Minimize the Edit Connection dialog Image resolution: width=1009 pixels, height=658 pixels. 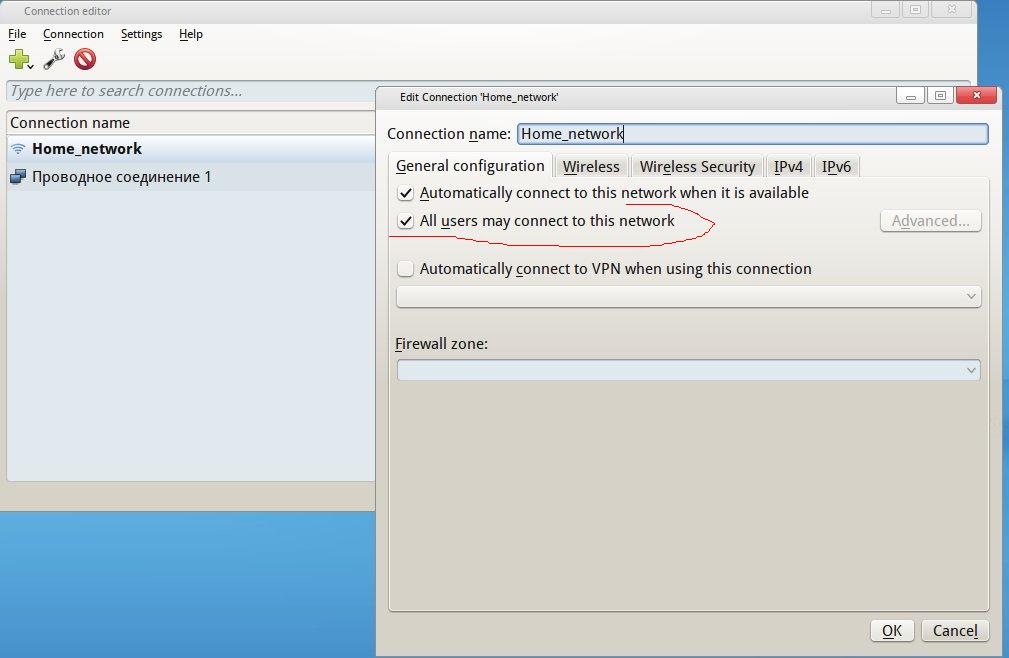click(x=911, y=96)
